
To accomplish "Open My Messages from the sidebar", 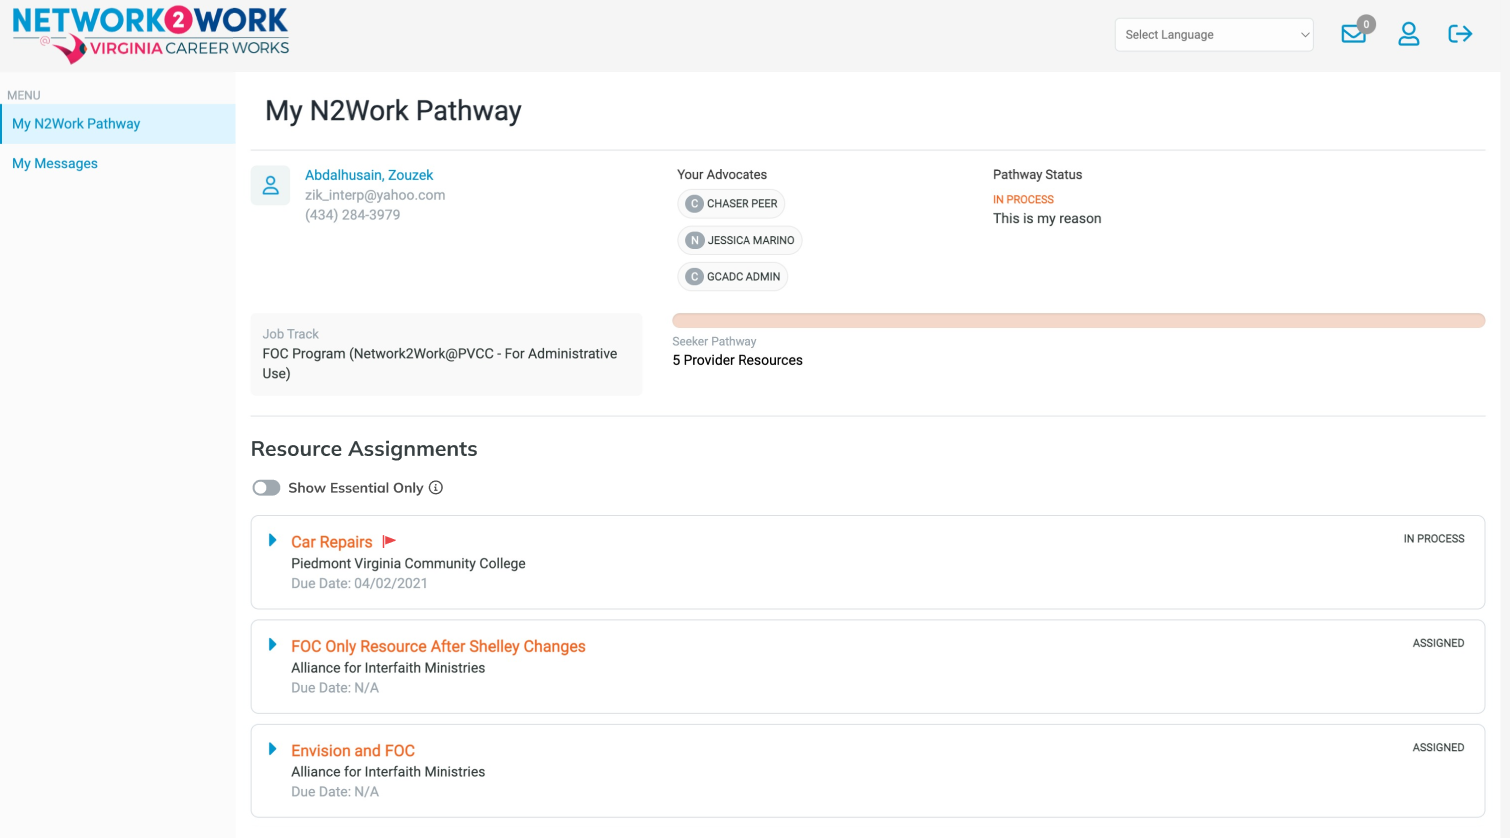I will point(55,164).
